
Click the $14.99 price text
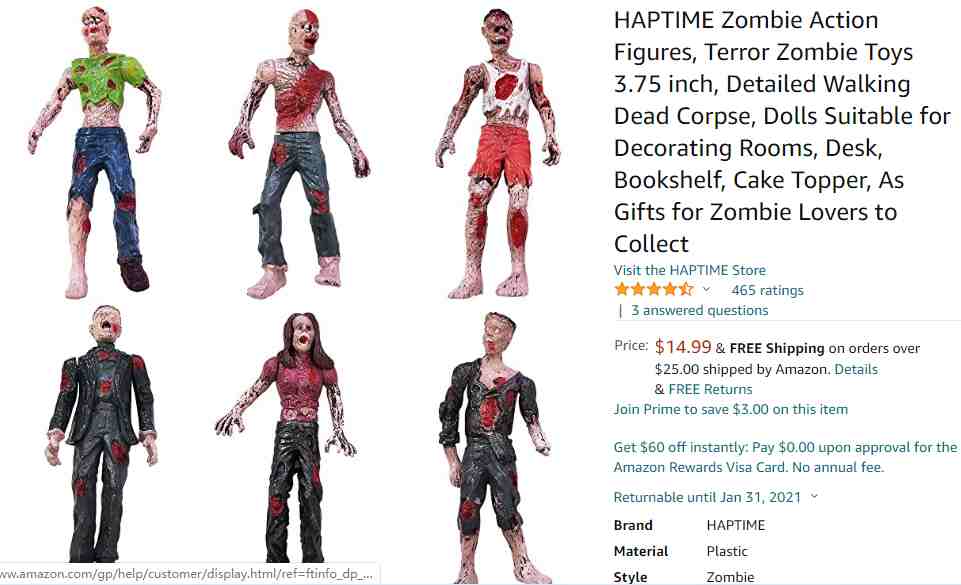point(683,347)
